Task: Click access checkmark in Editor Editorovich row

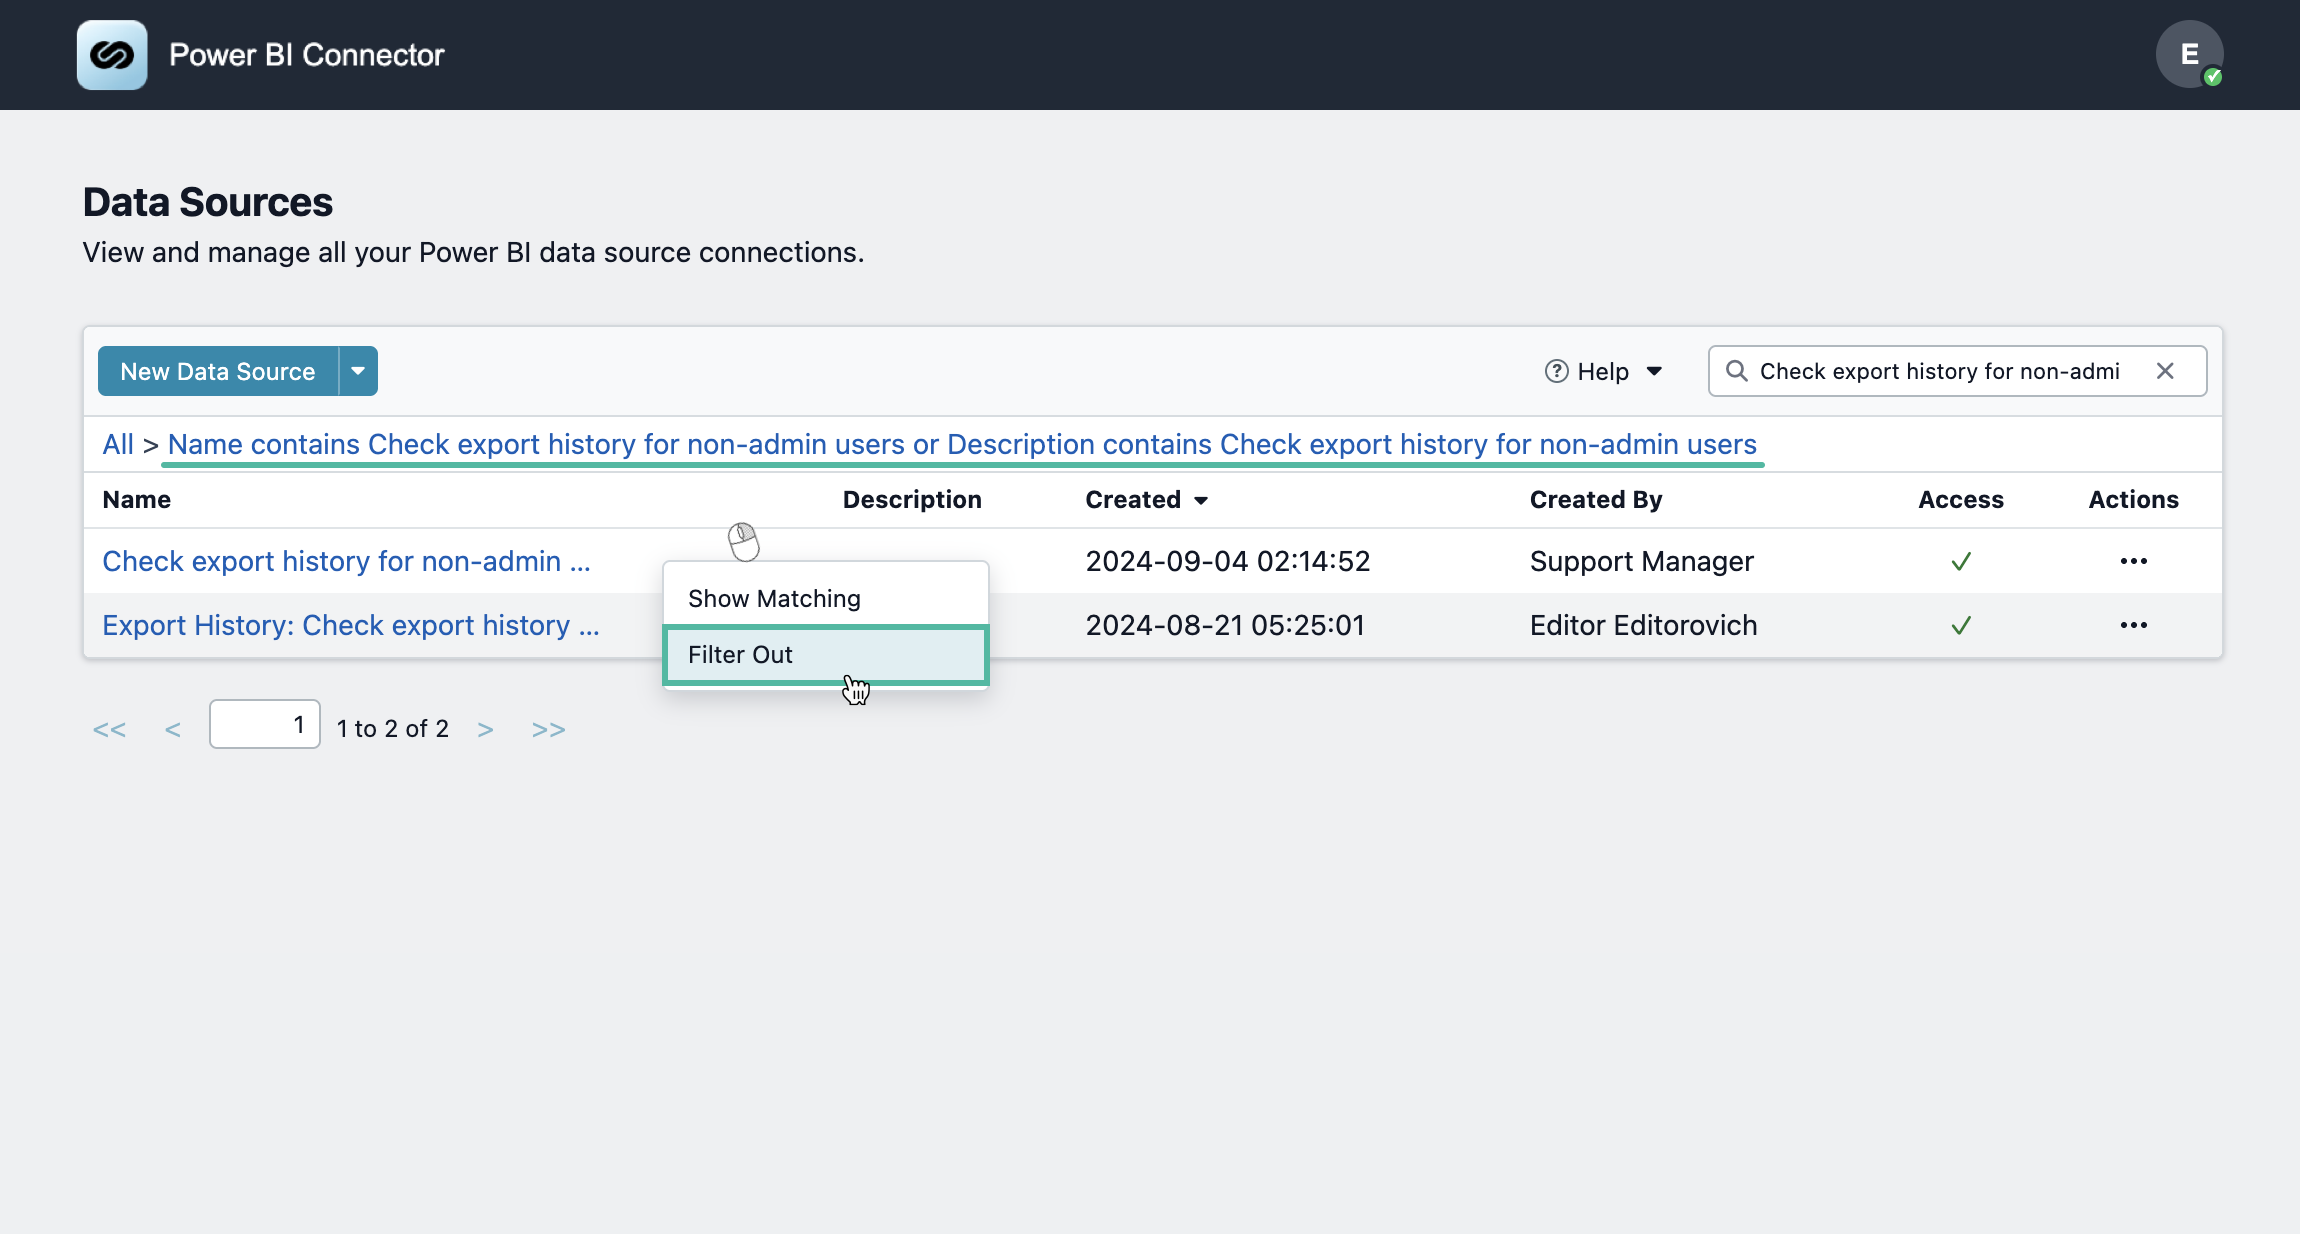Action: click(x=1961, y=626)
